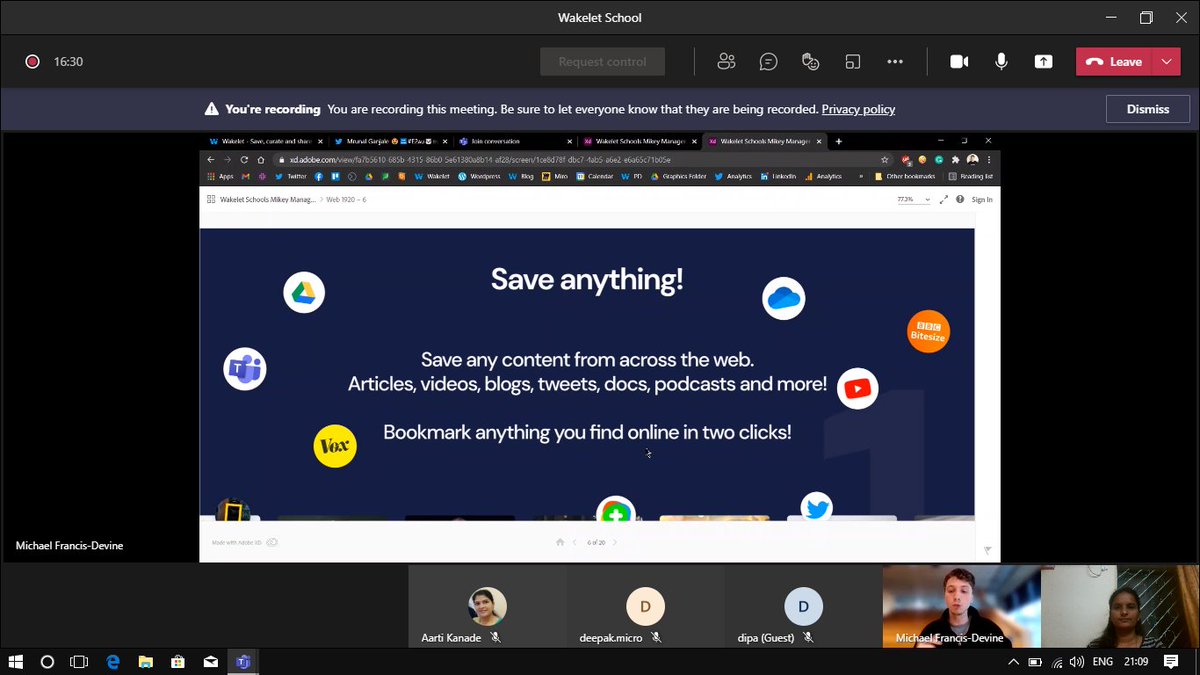Viewport: 1200px width, 675px height.
Task: Click muted mic icon beside dipa (Guest)
Action: click(808, 638)
